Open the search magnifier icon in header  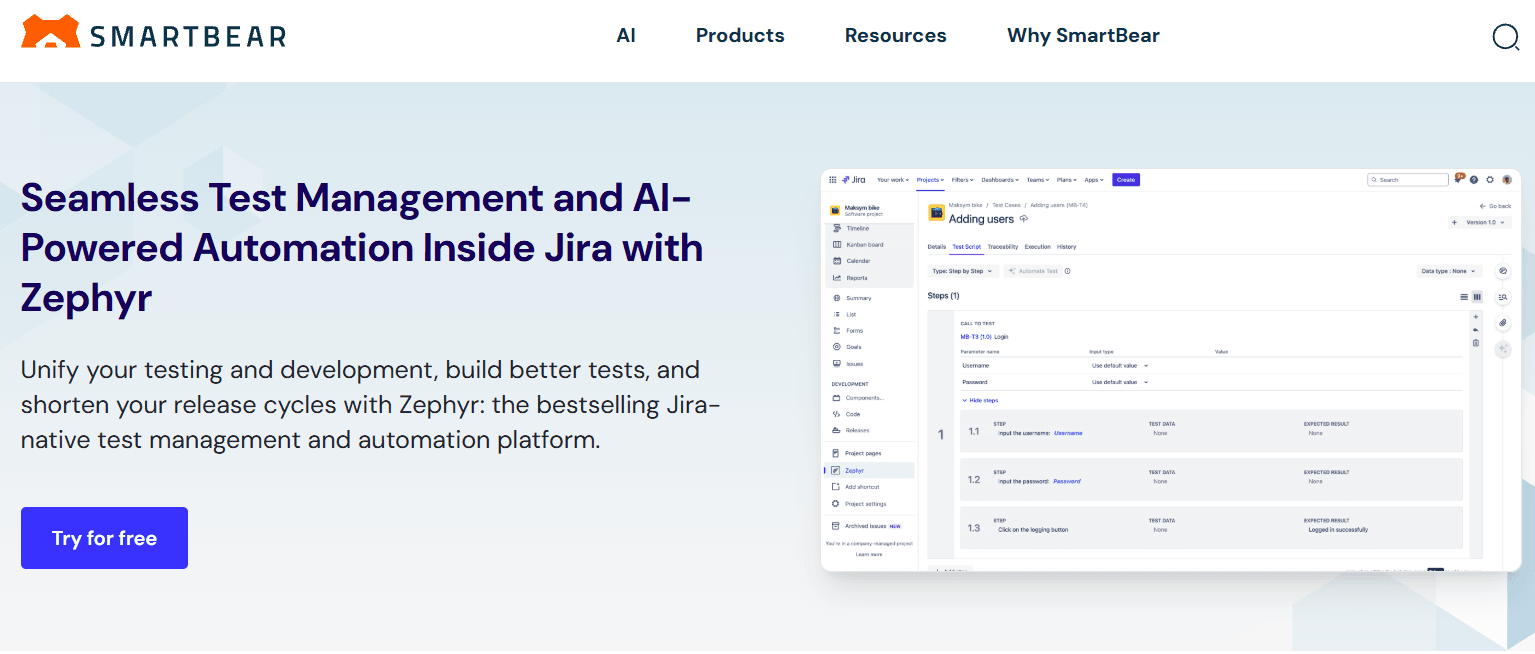tap(1505, 37)
